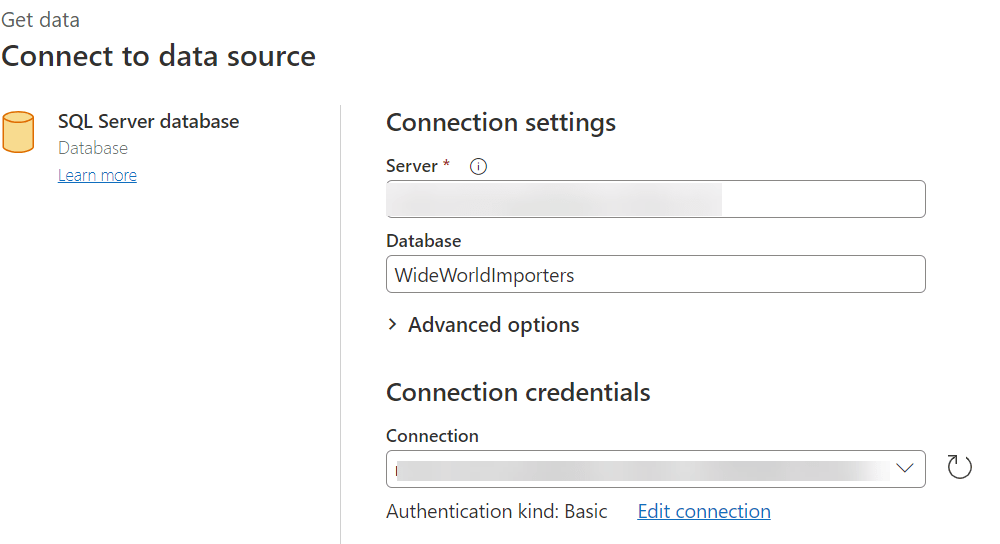Screen dimensions: 1000x544
Task: Click the Connection label above the dropdown
Action: 432,436
